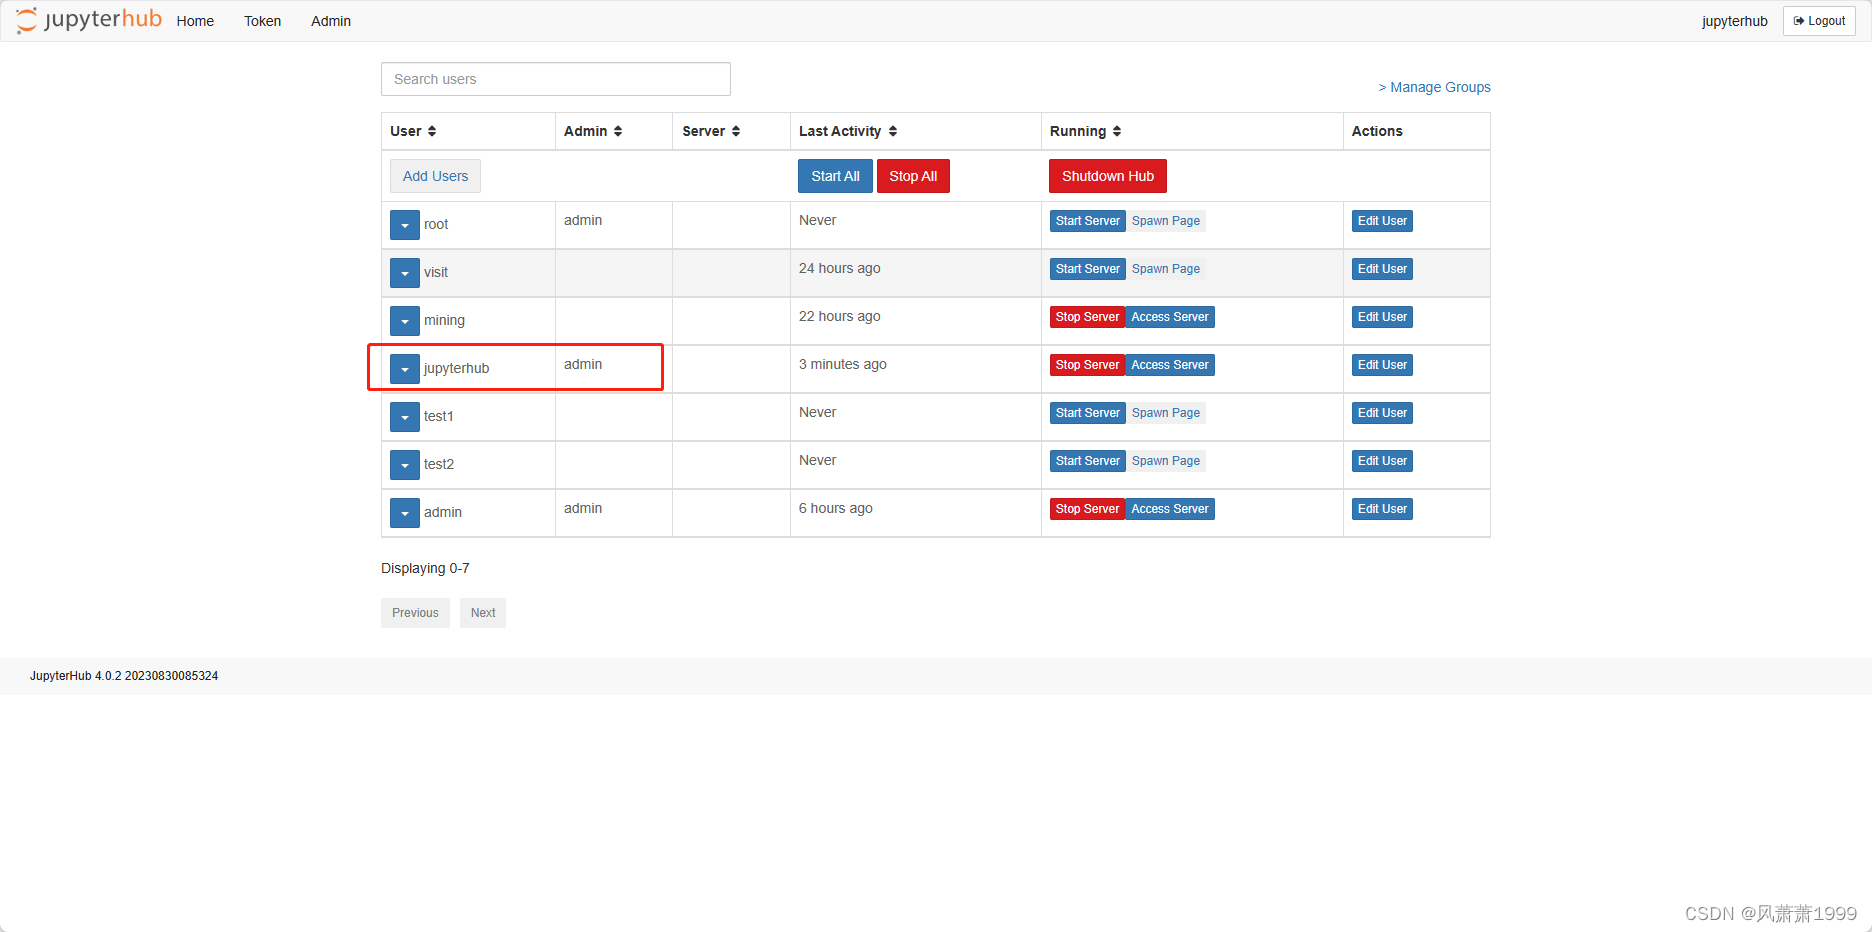Viewport: 1872px width, 932px height.
Task: Open the Manage Groups link
Action: 1434,87
